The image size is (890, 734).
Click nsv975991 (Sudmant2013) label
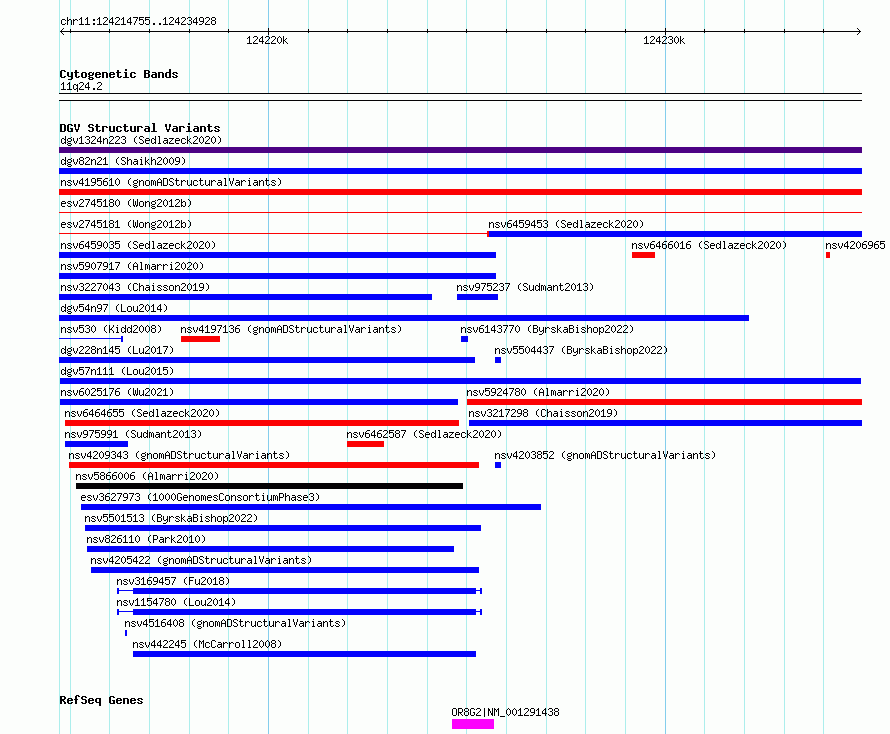coord(133,434)
